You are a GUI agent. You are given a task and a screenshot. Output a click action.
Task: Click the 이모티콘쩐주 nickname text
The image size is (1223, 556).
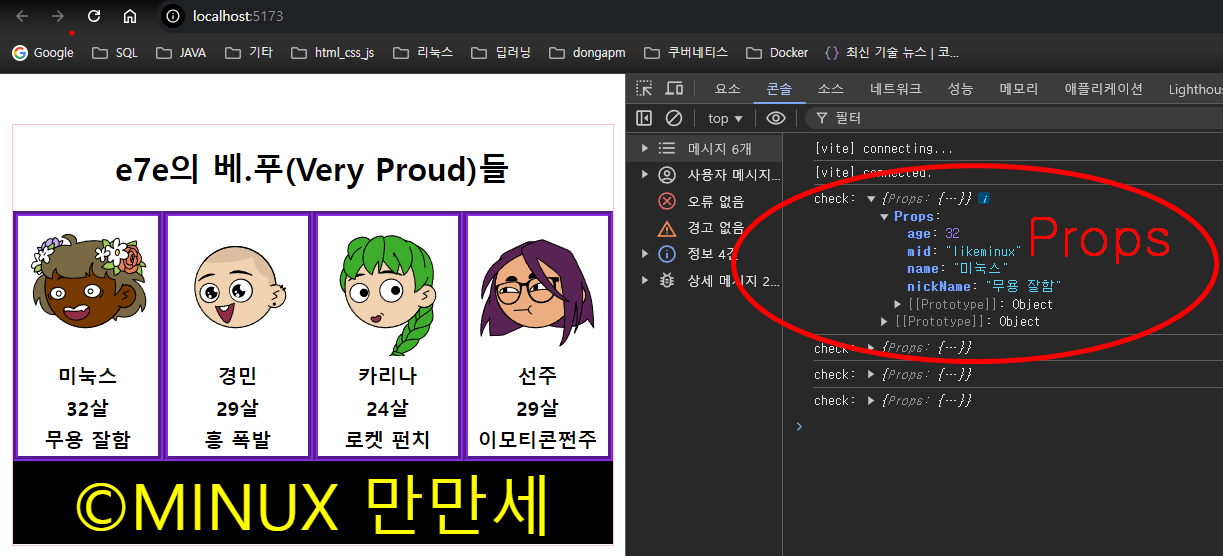coord(538,440)
